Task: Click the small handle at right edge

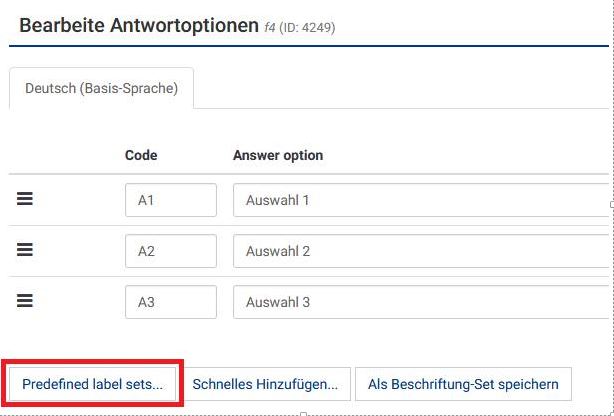Action: click(x=611, y=205)
